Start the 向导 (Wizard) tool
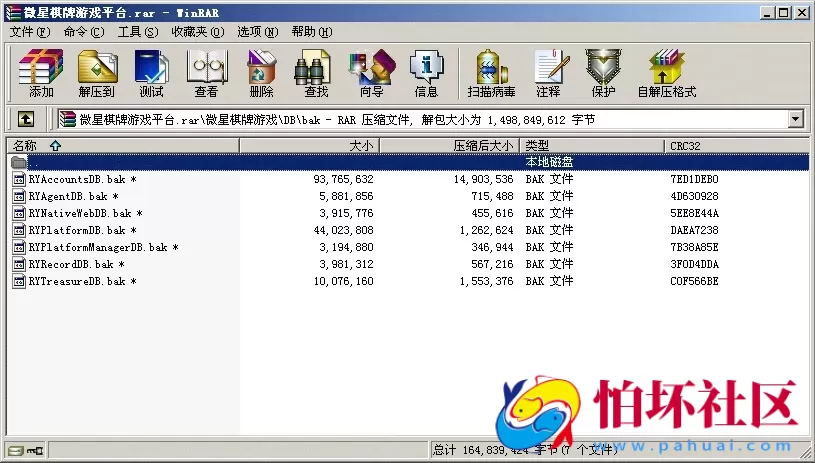 click(371, 73)
